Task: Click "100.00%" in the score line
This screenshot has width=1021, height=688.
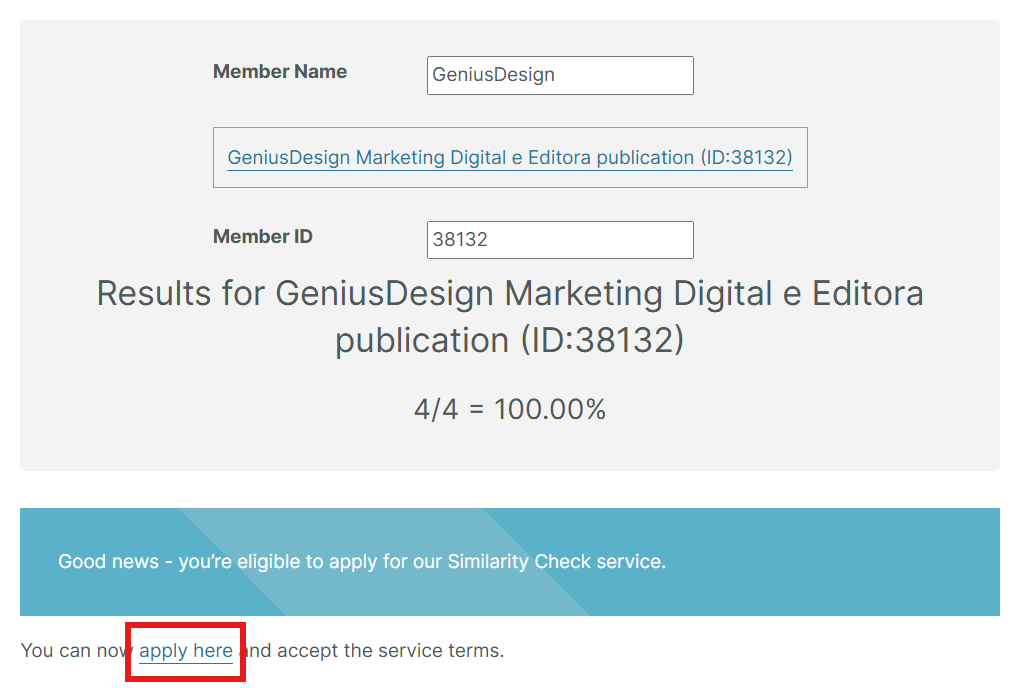Action: coord(550,409)
